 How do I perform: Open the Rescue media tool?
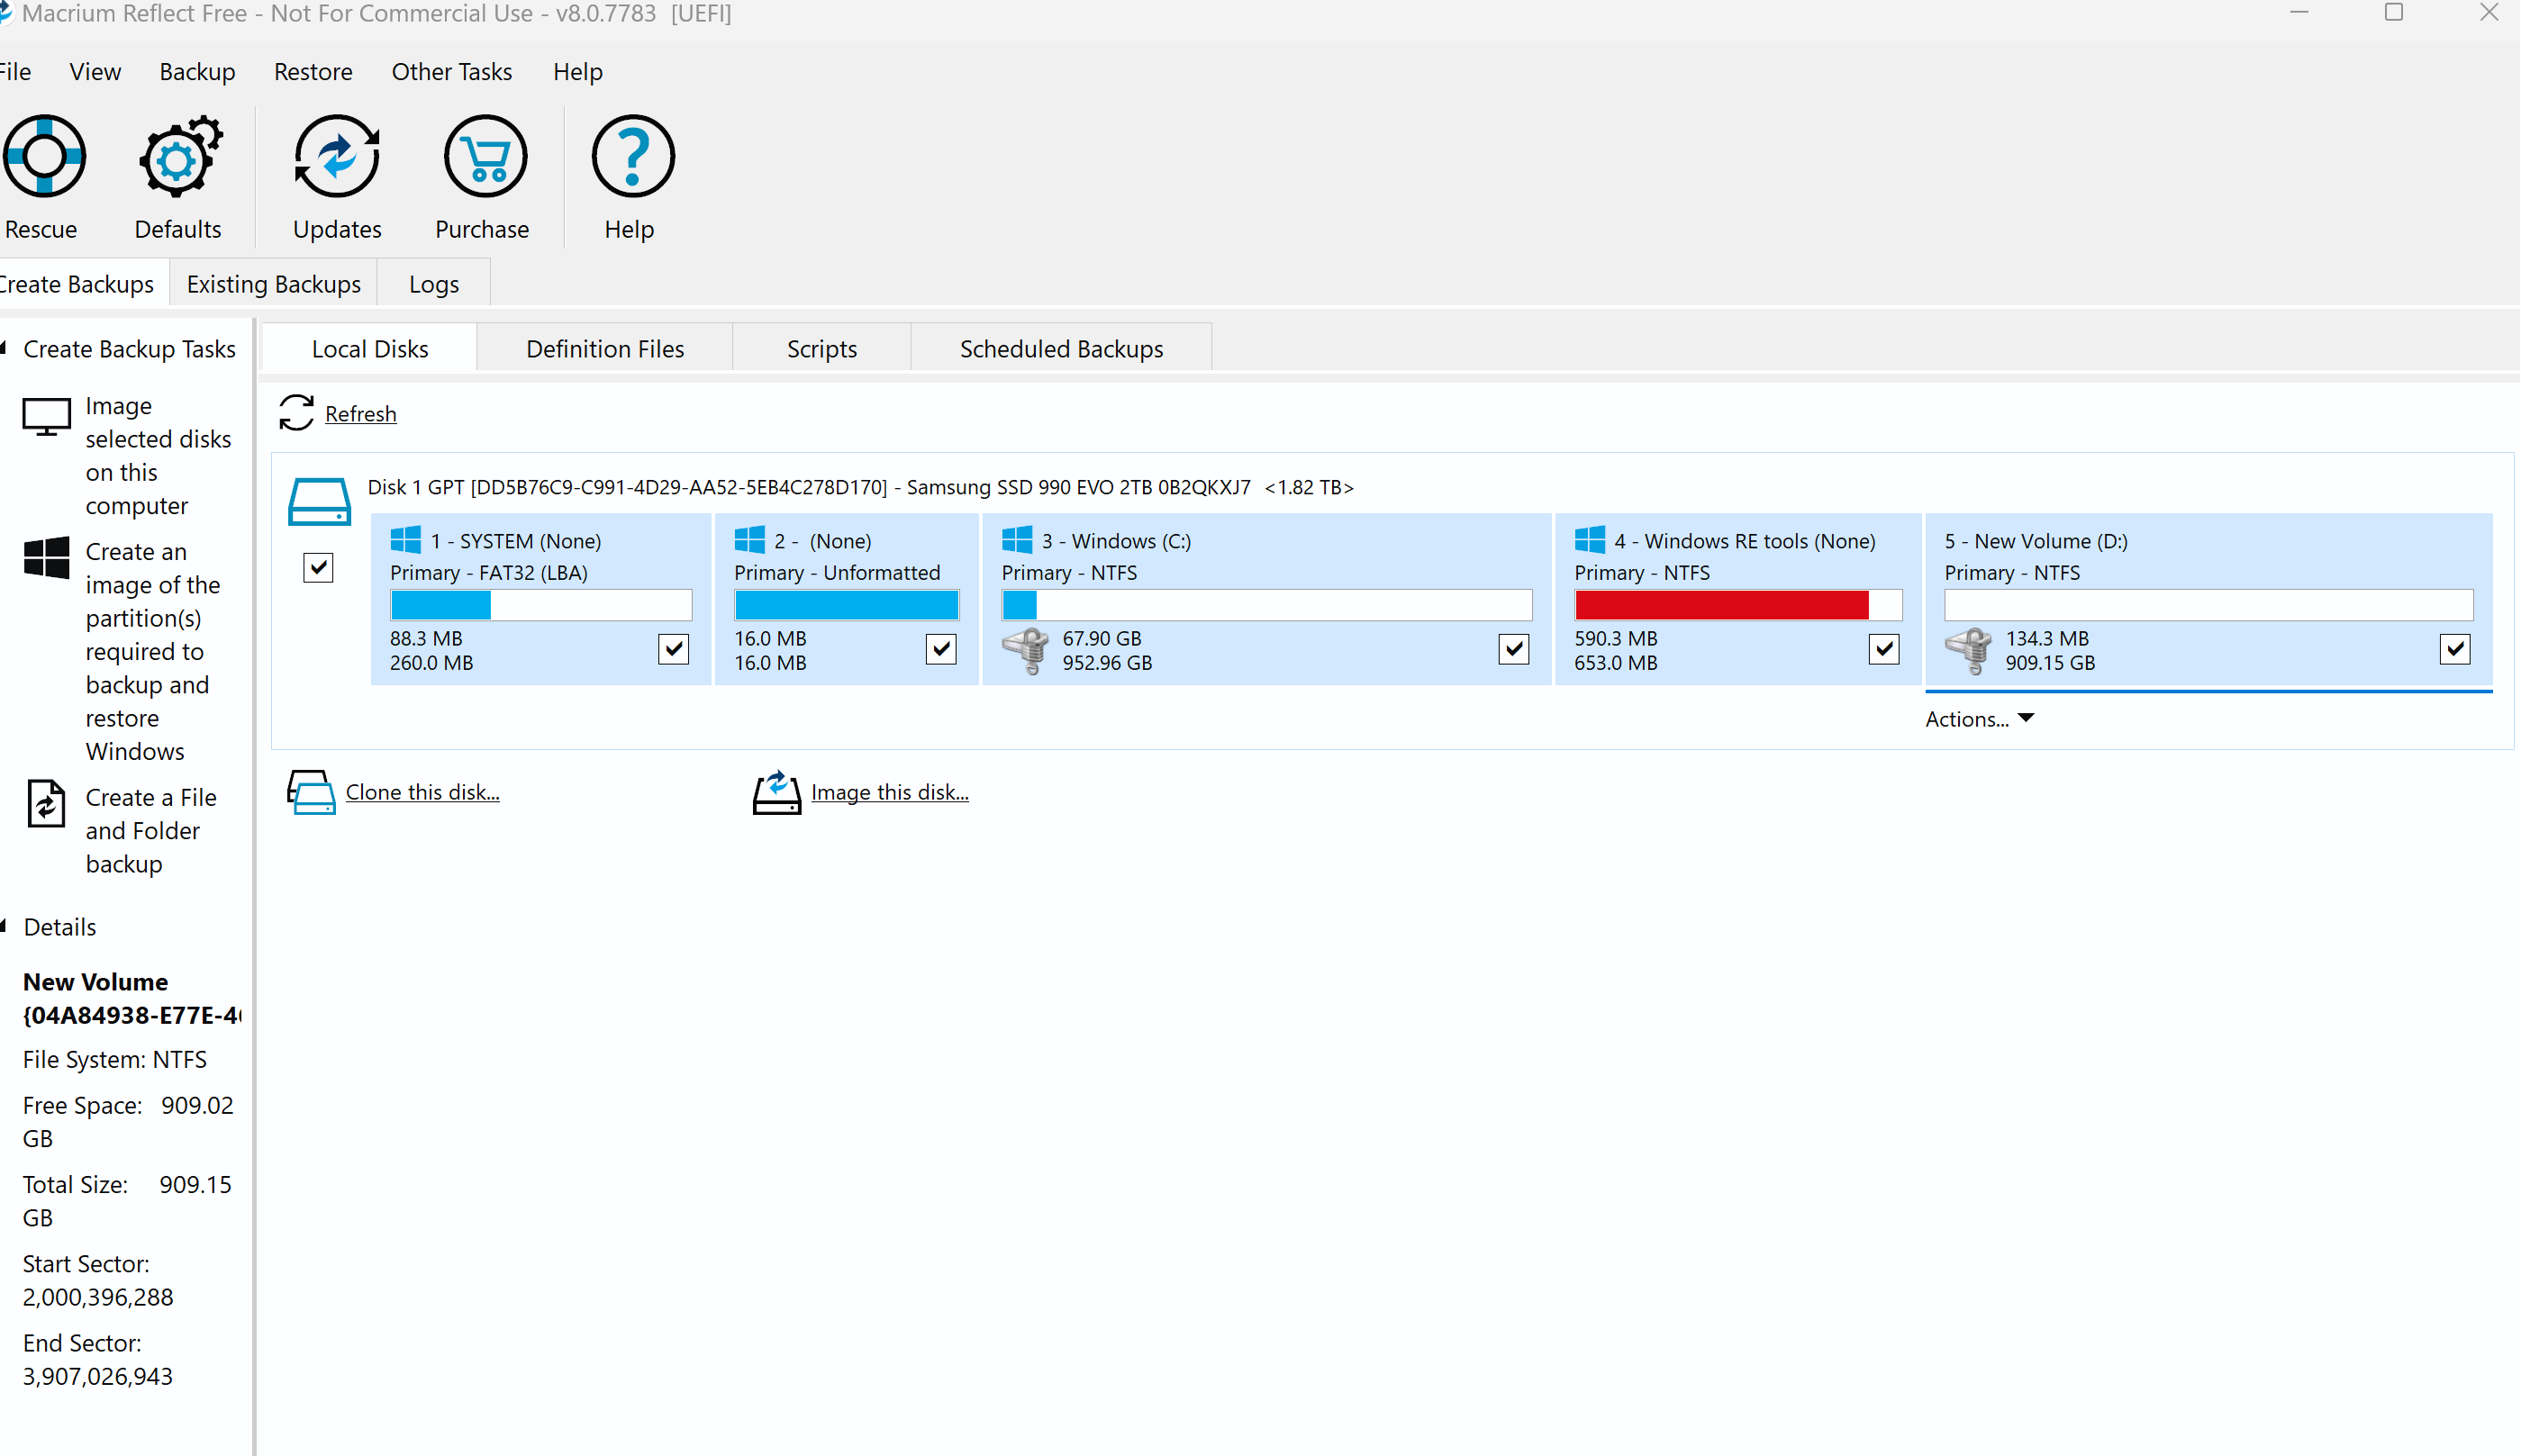(x=42, y=156)
